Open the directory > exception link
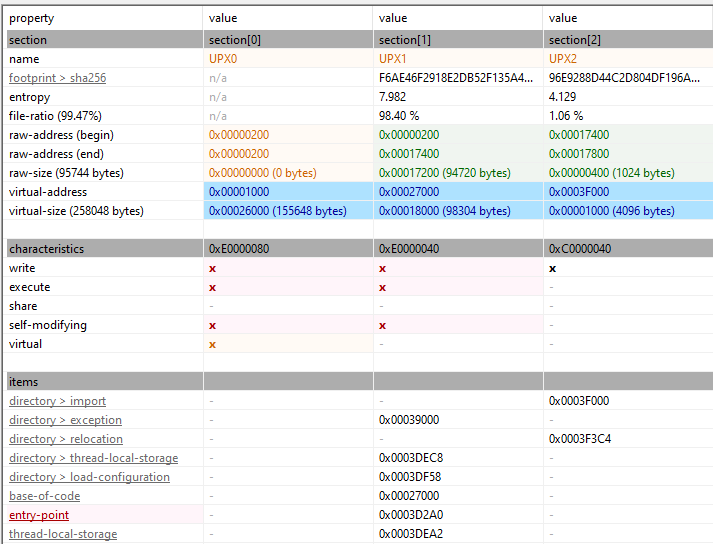This screenshot has height=544, width=713. tap(65, 420)
